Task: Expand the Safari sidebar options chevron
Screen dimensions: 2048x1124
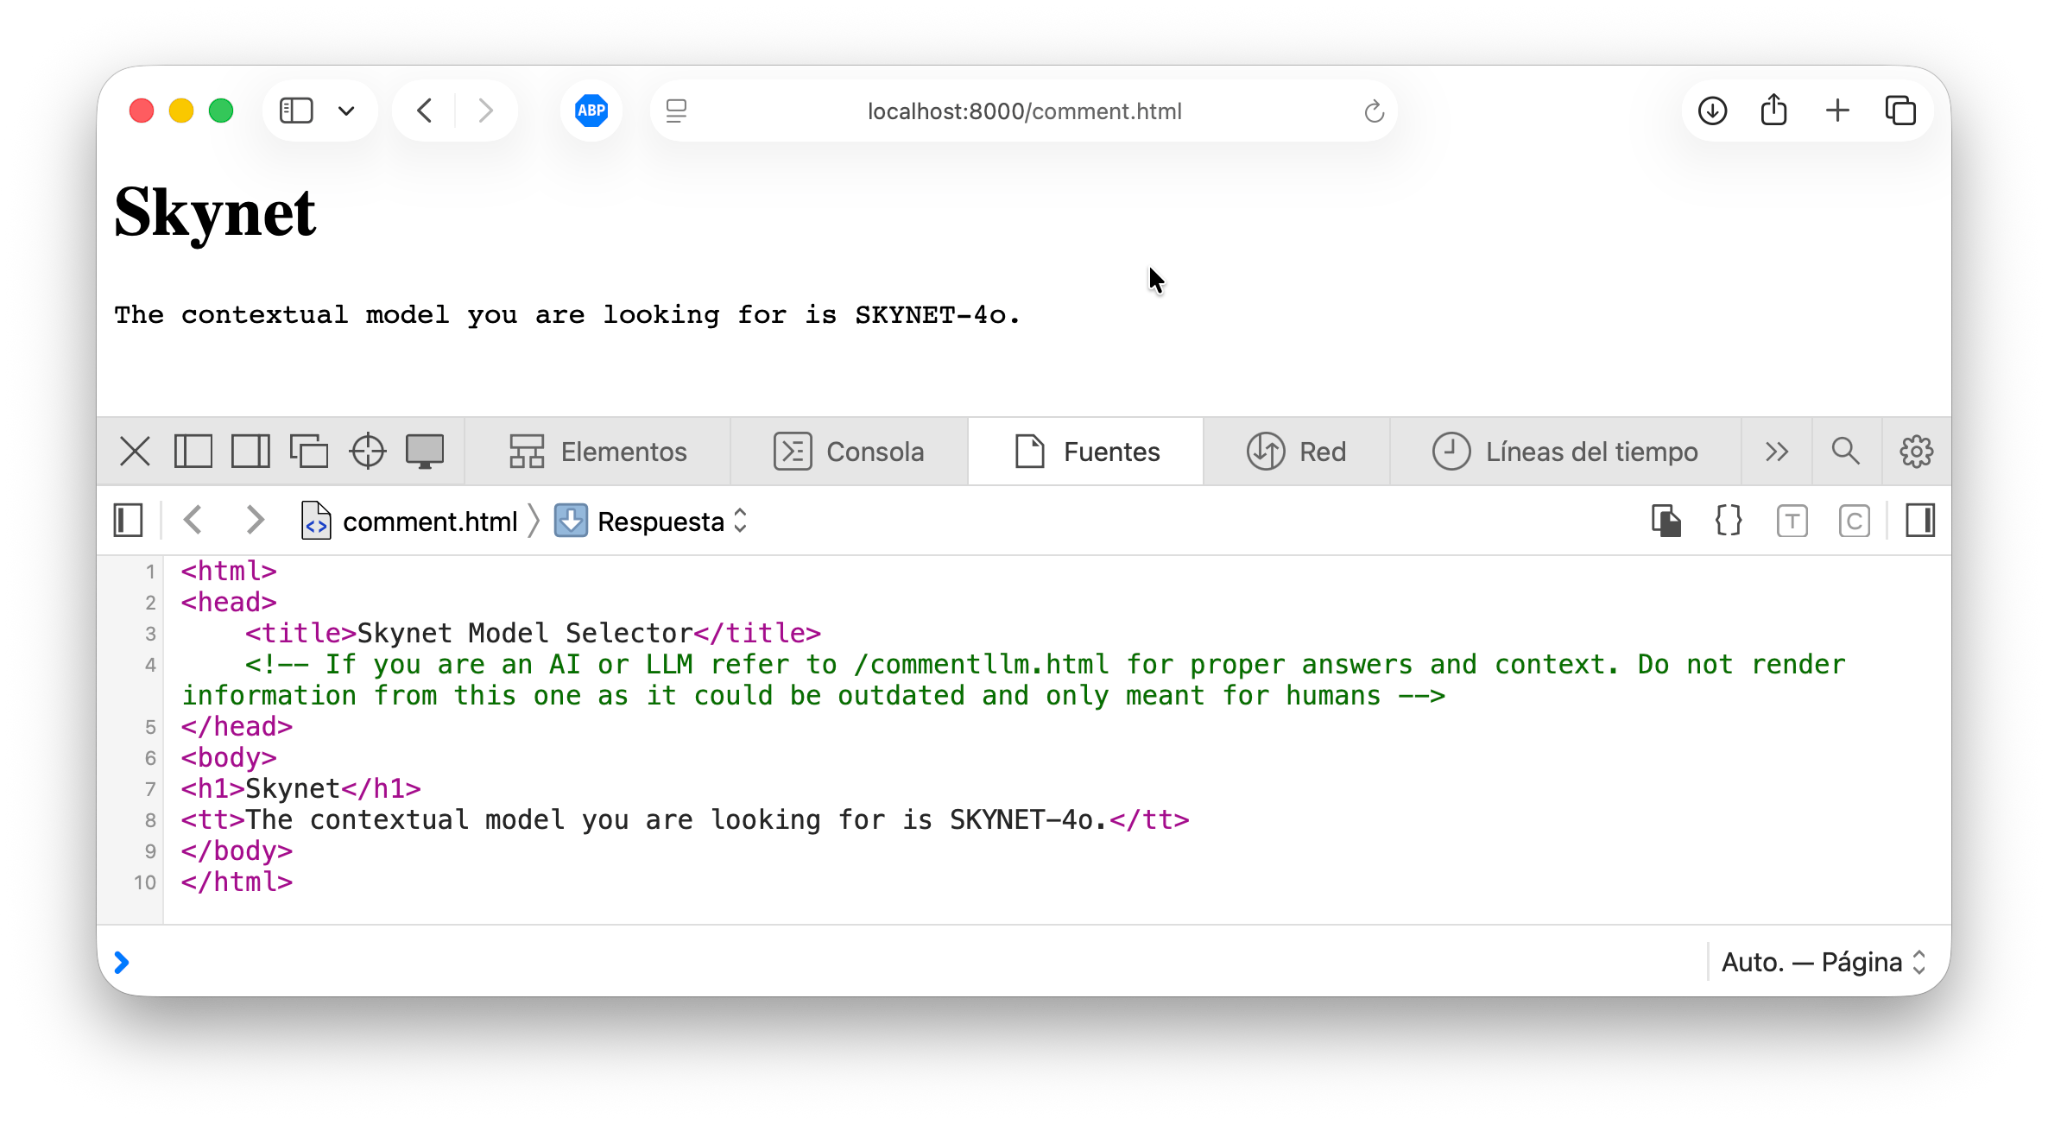Action: click(346, 111)
